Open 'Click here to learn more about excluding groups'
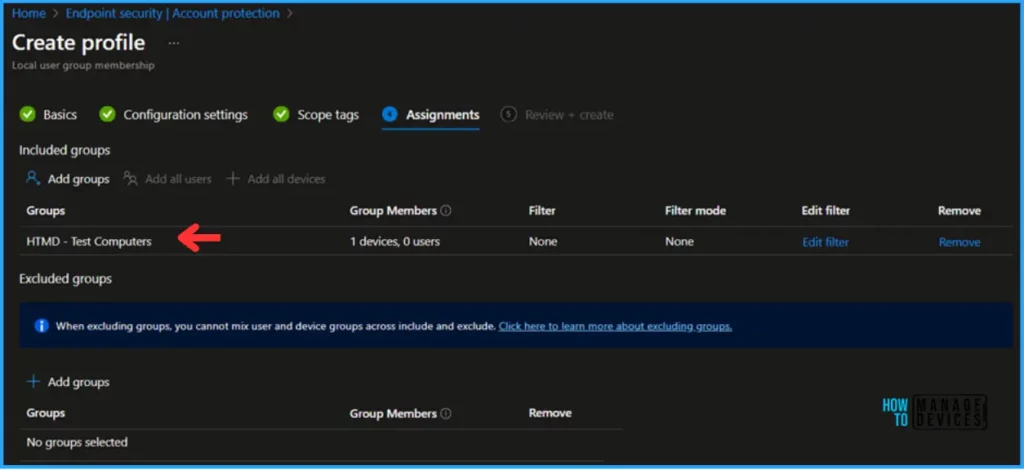The image size is (1024, 470). click(x=615, y=326)
